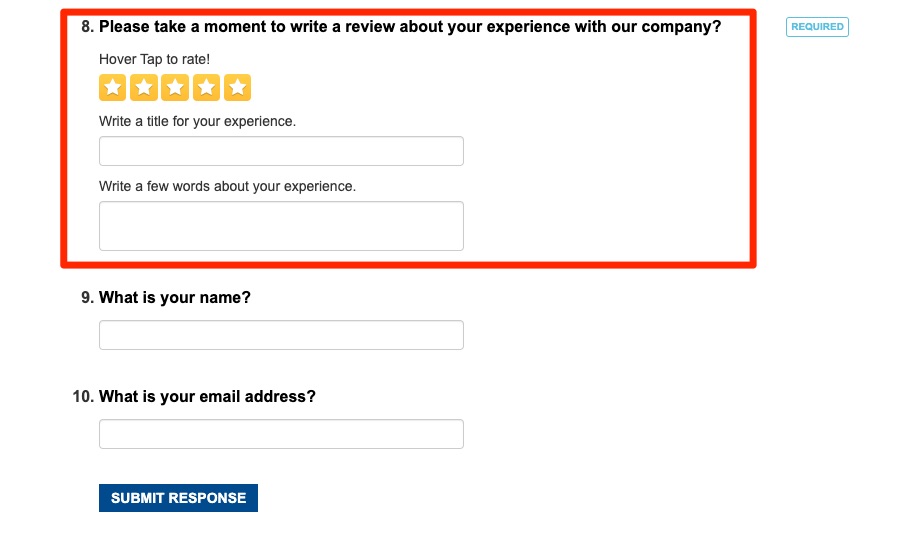The height and width of the screenshot is (537, 911).
Task: Give five stars with the last star
Action: coord(237,88)
